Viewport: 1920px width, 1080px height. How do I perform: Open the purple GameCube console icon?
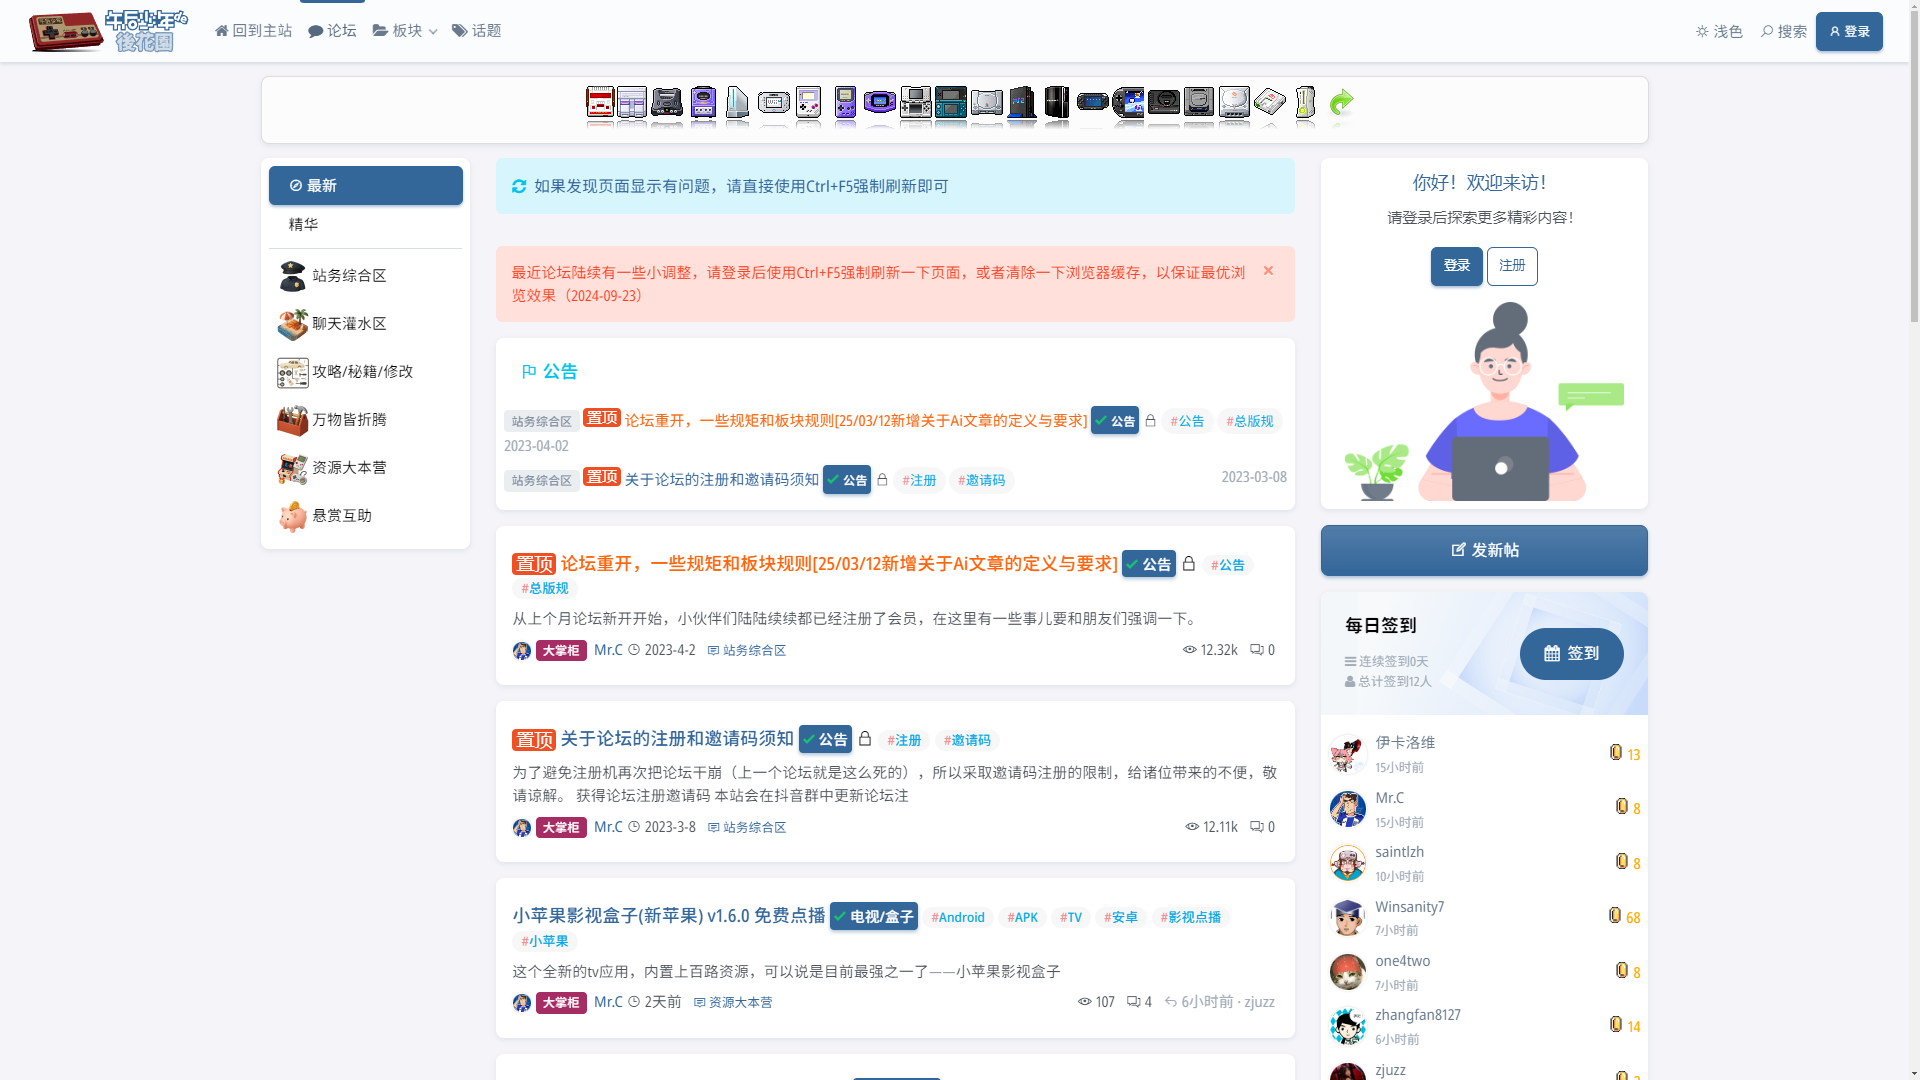703,102
